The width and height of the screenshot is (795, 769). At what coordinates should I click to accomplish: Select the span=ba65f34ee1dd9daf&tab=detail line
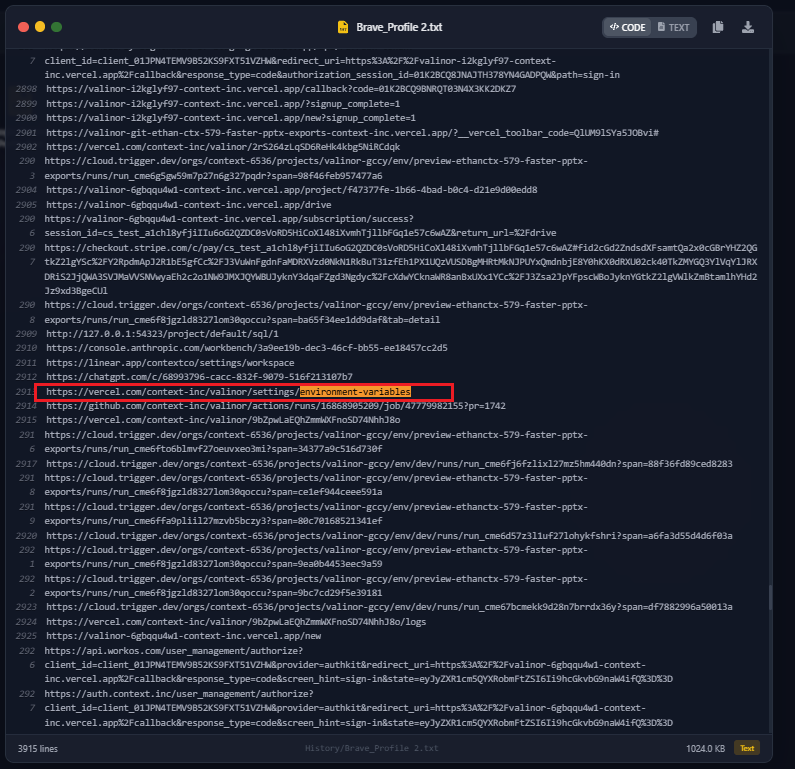(x=242, y=320)
